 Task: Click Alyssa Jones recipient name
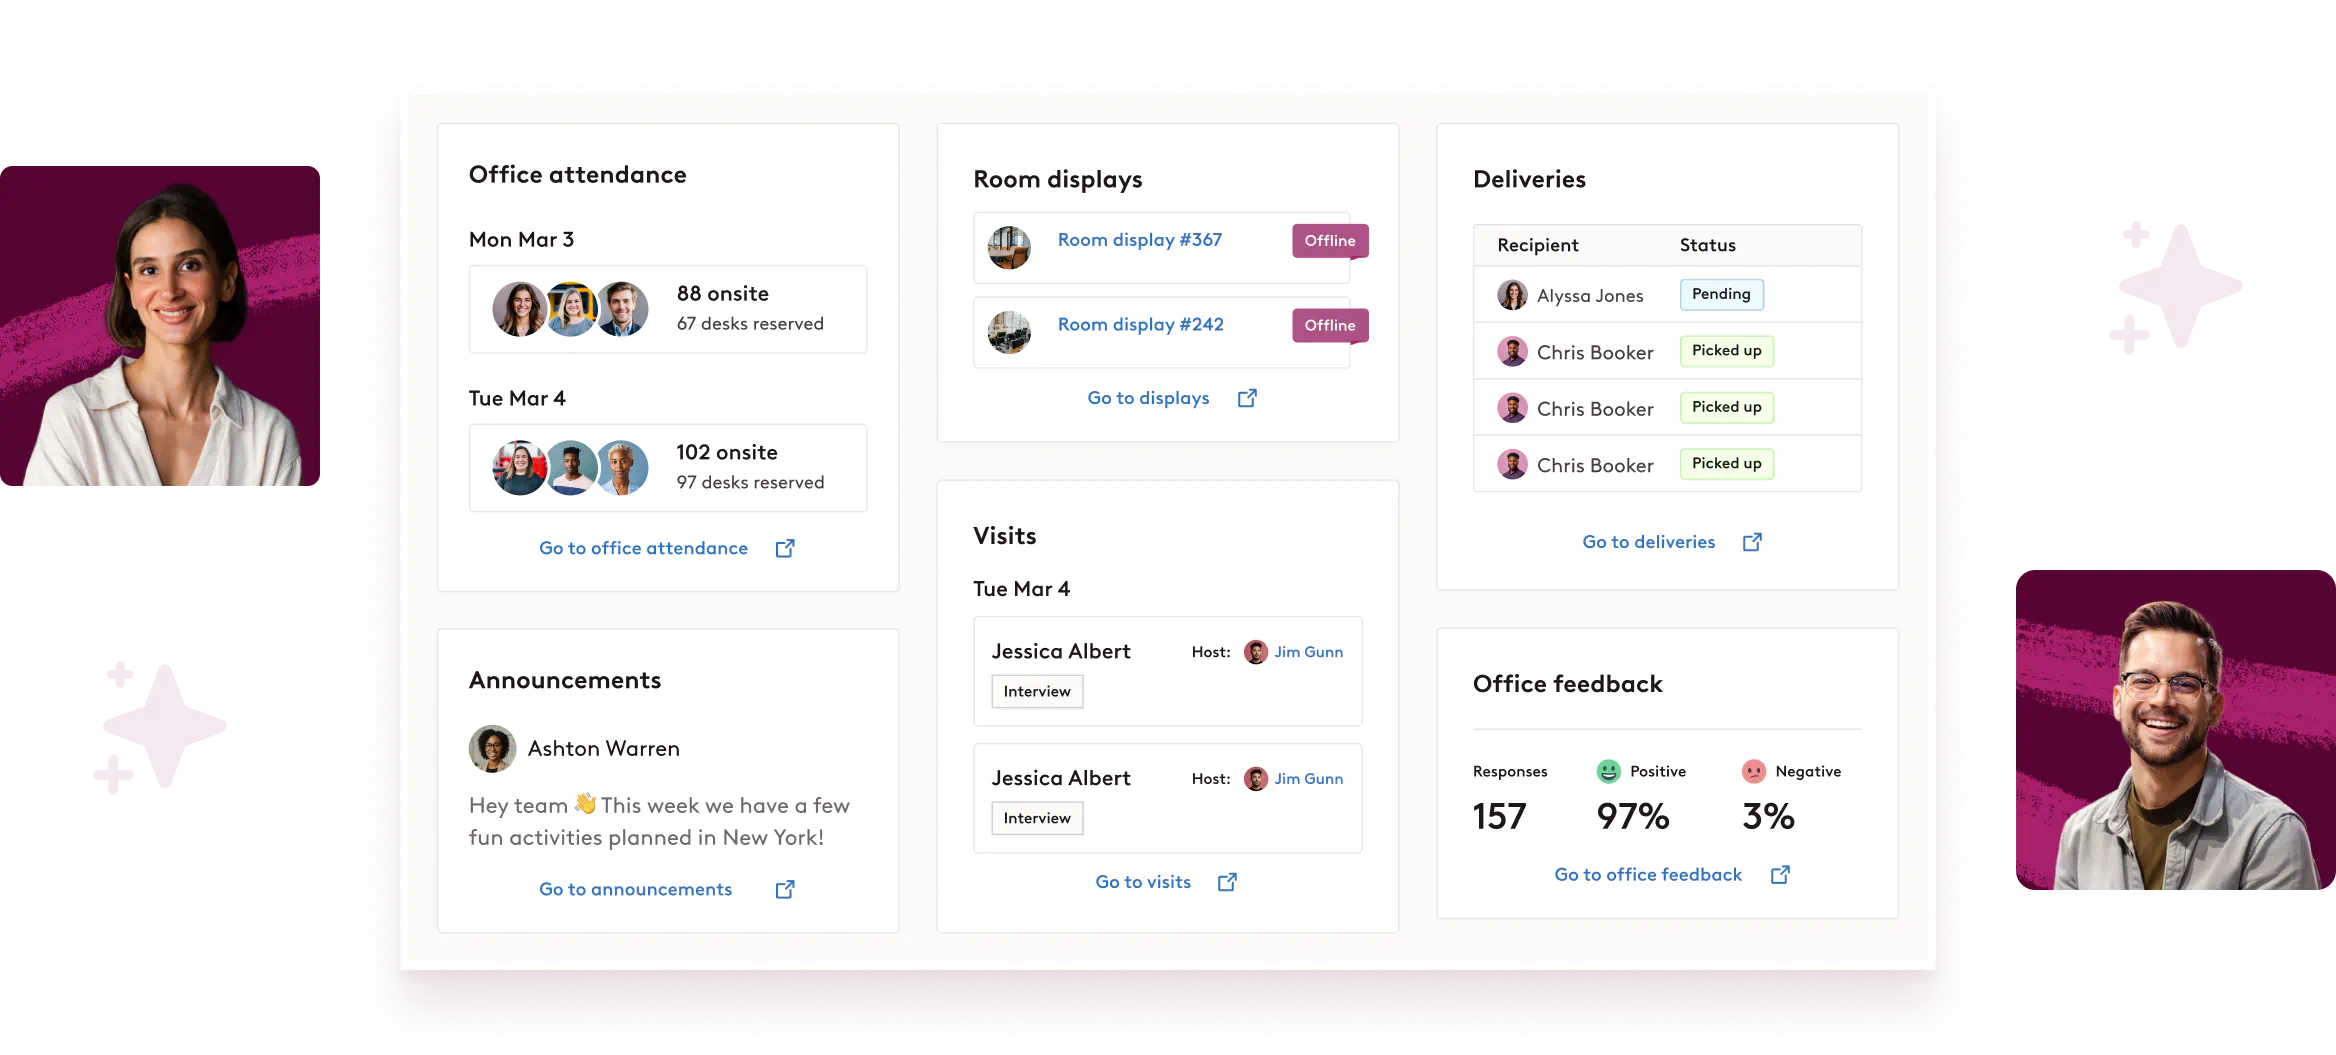pyautogui.click(x=1590, y=296)
